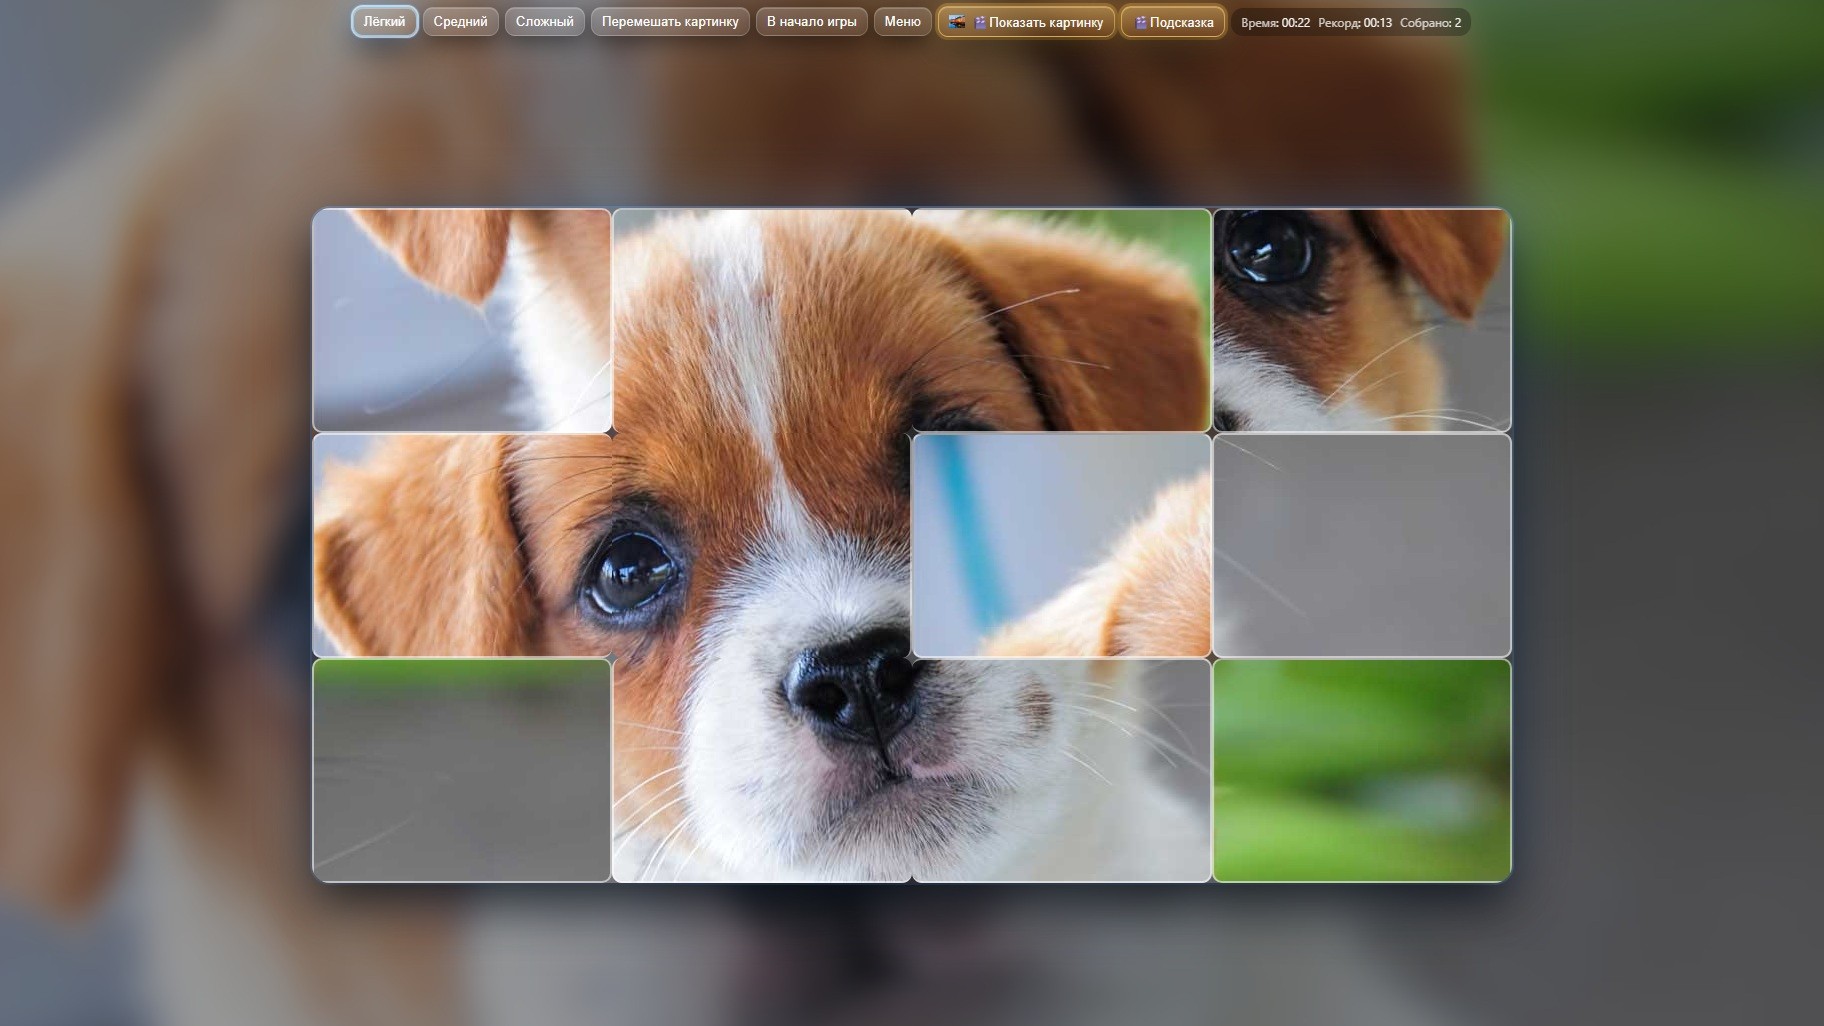Select the gray blurred tile at bottom left
The width and height of the screenshot is (1824, 1026).
click(462, 770)
